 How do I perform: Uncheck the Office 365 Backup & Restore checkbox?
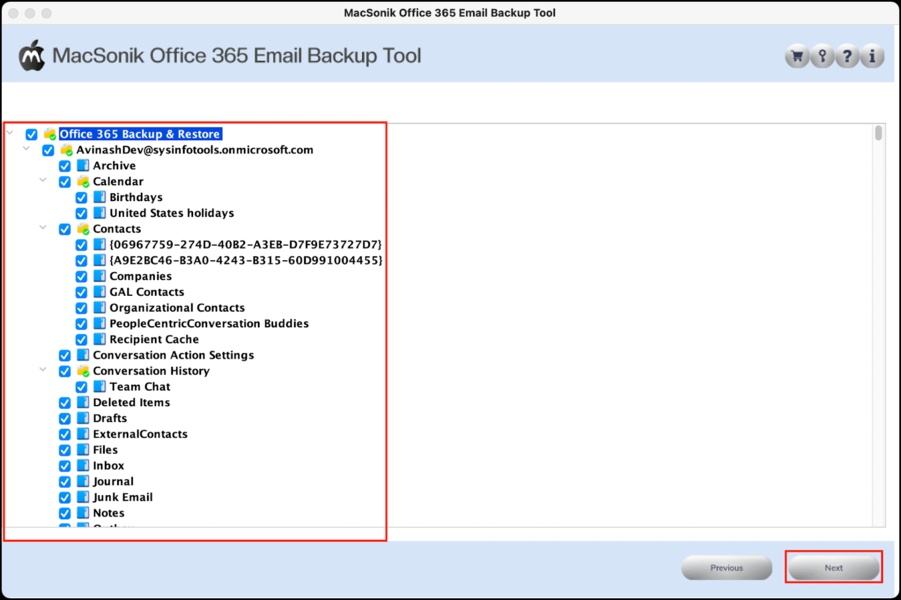tap(32, 134)
